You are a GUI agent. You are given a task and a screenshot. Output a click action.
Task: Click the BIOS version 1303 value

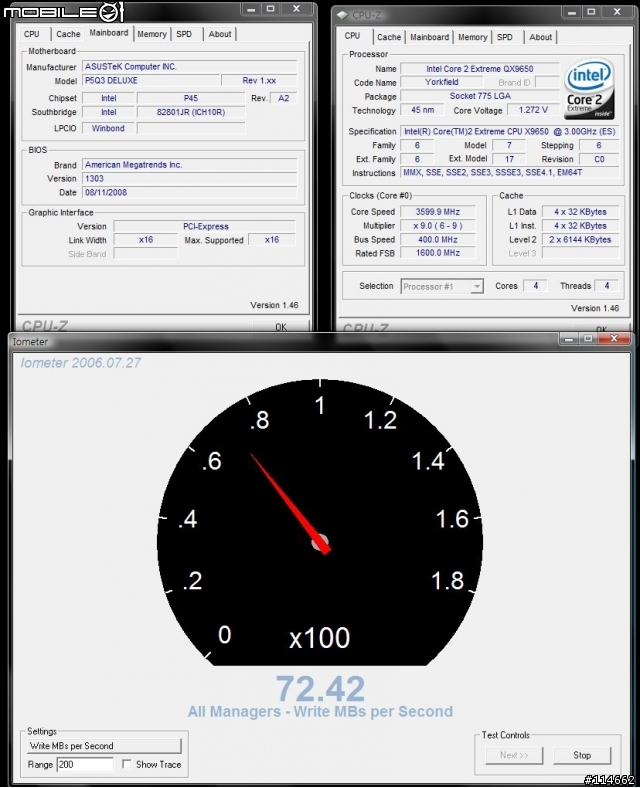pos(189,178)
